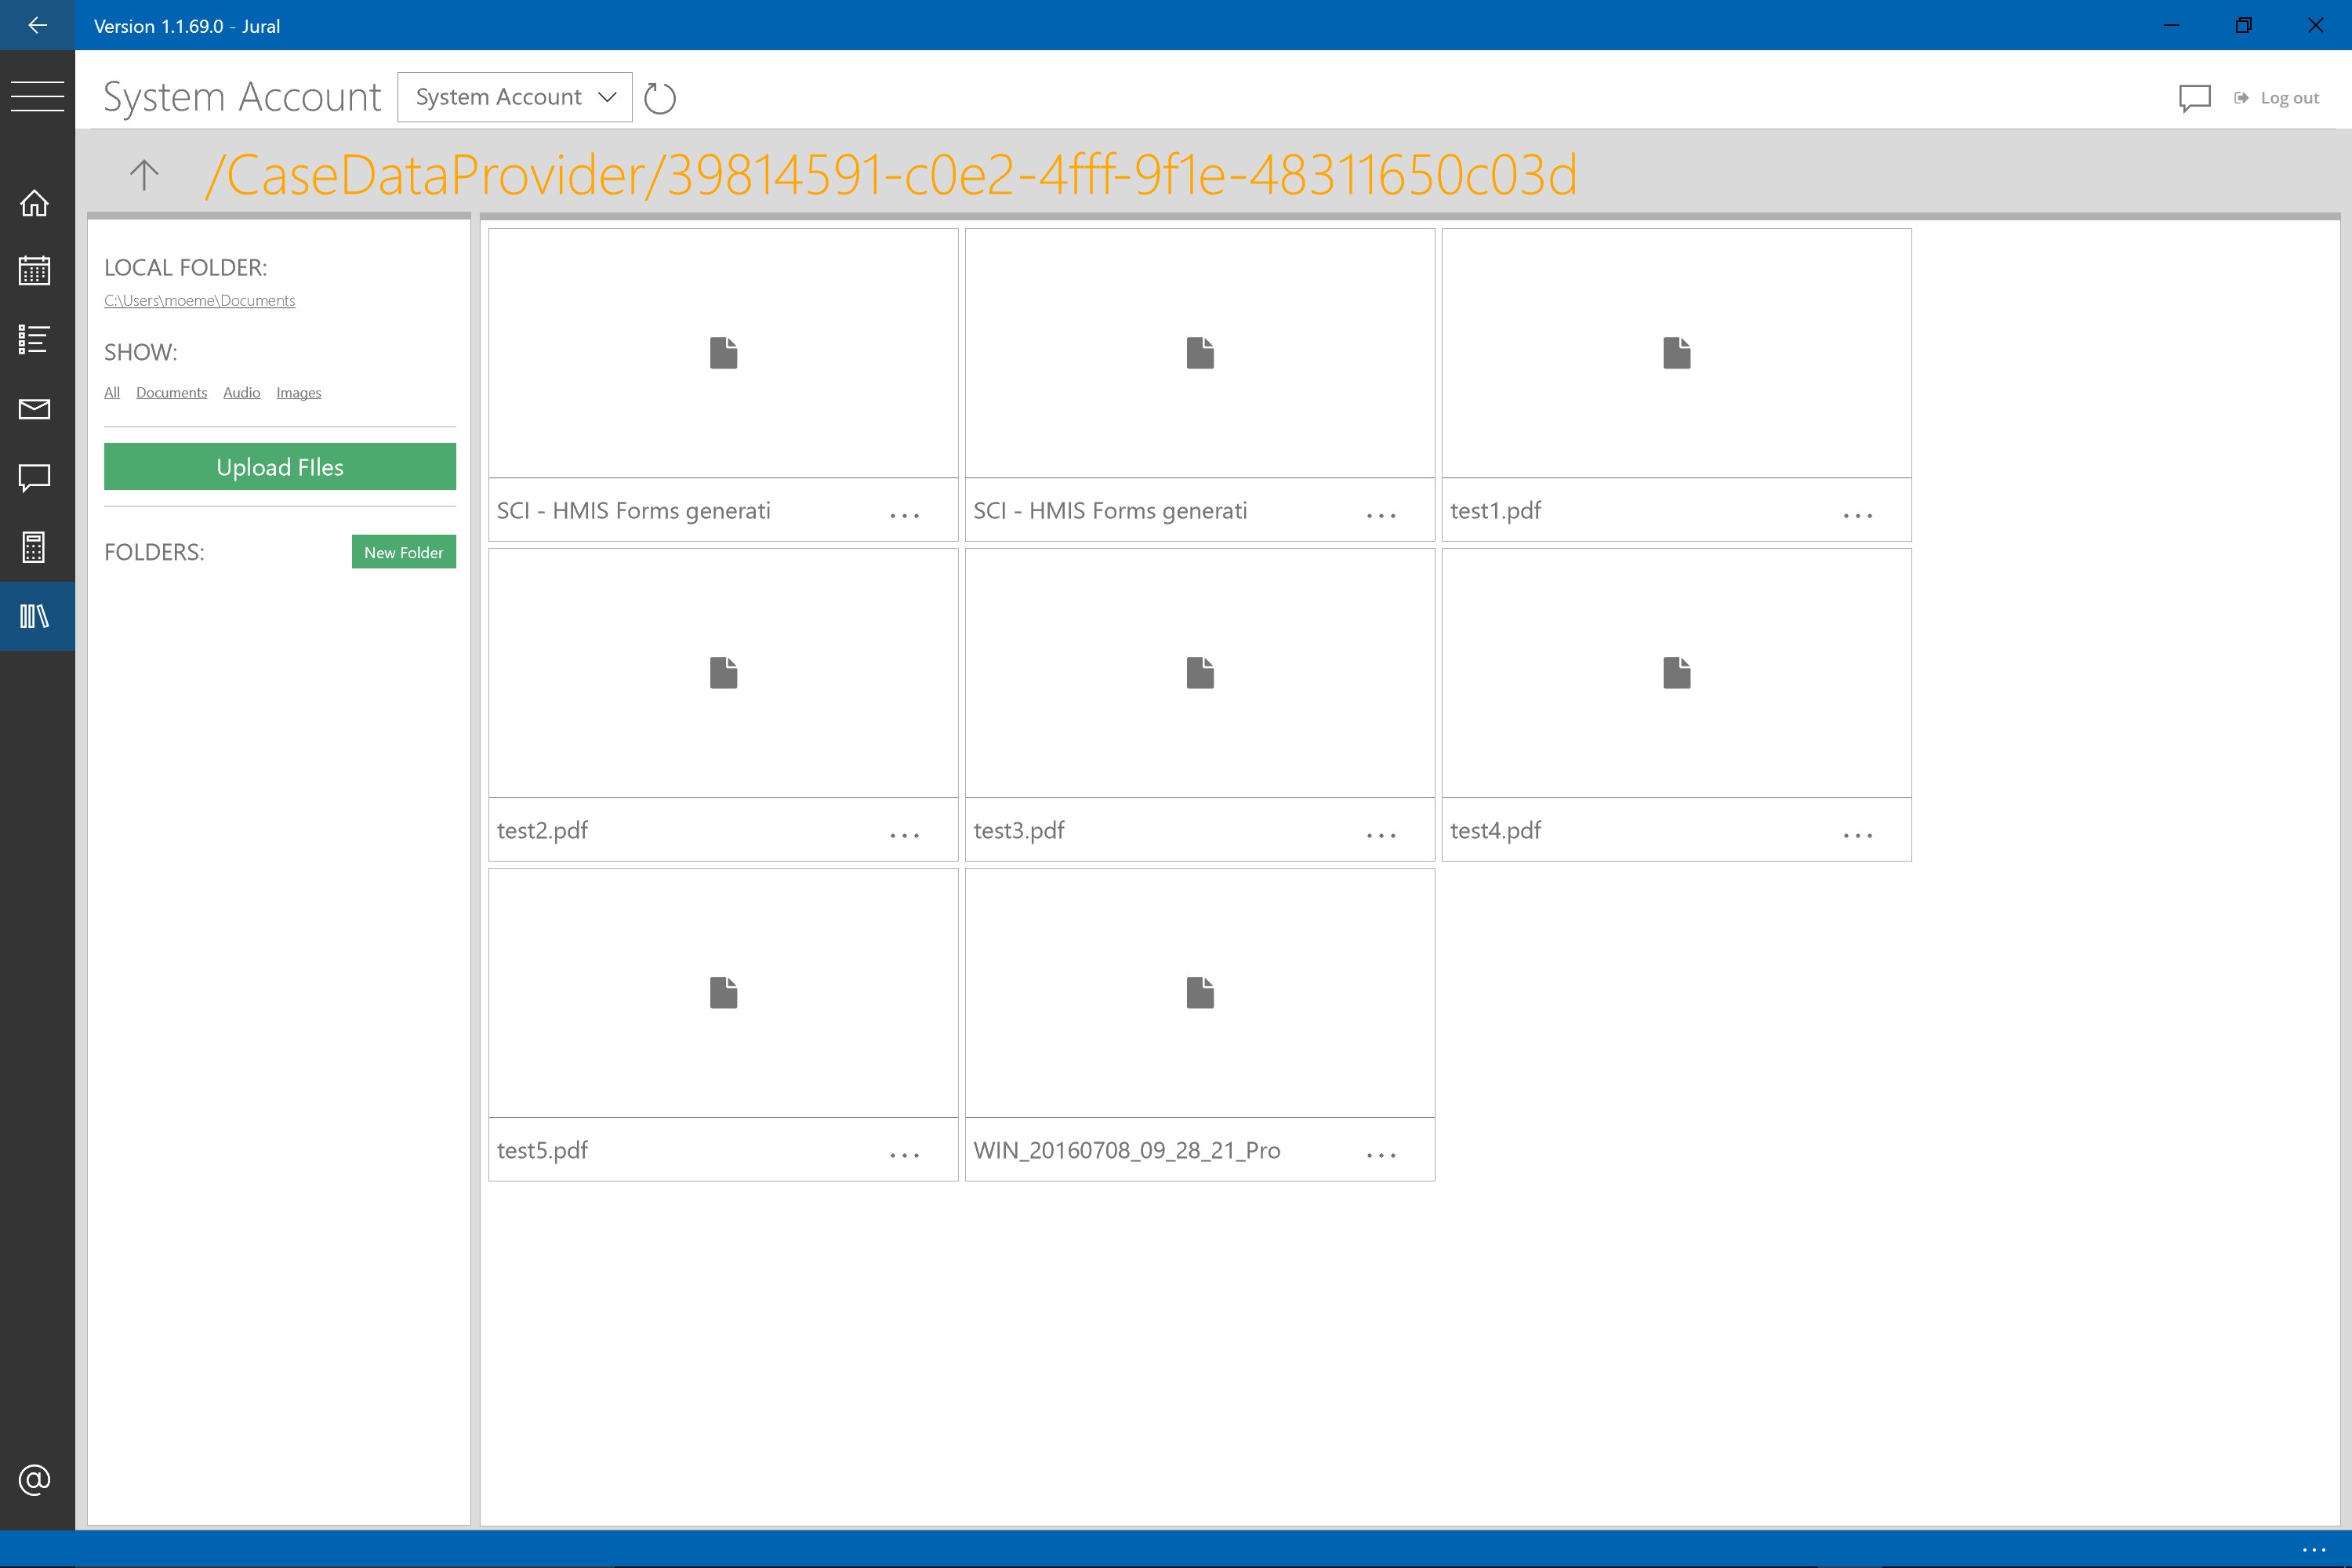This screenshot has height=1568, width=2352.
Task: Open the options menu for test1.pdf
Action: click(x=1857, y=515)
